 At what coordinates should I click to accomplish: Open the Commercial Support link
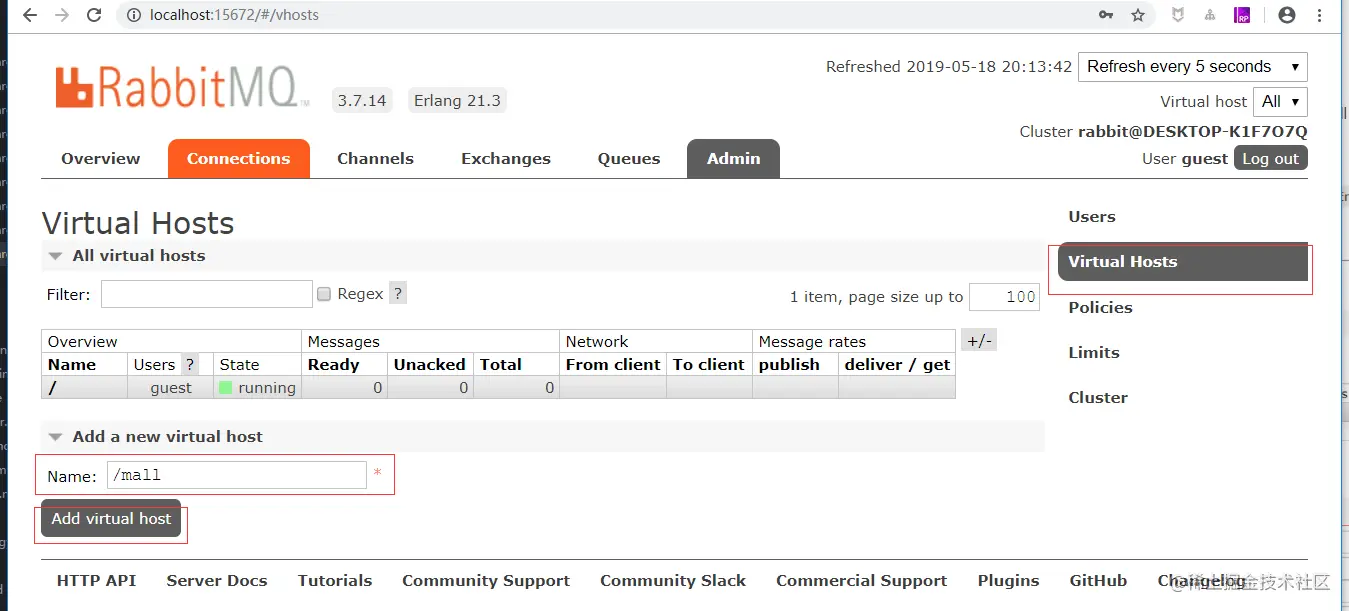862,581
